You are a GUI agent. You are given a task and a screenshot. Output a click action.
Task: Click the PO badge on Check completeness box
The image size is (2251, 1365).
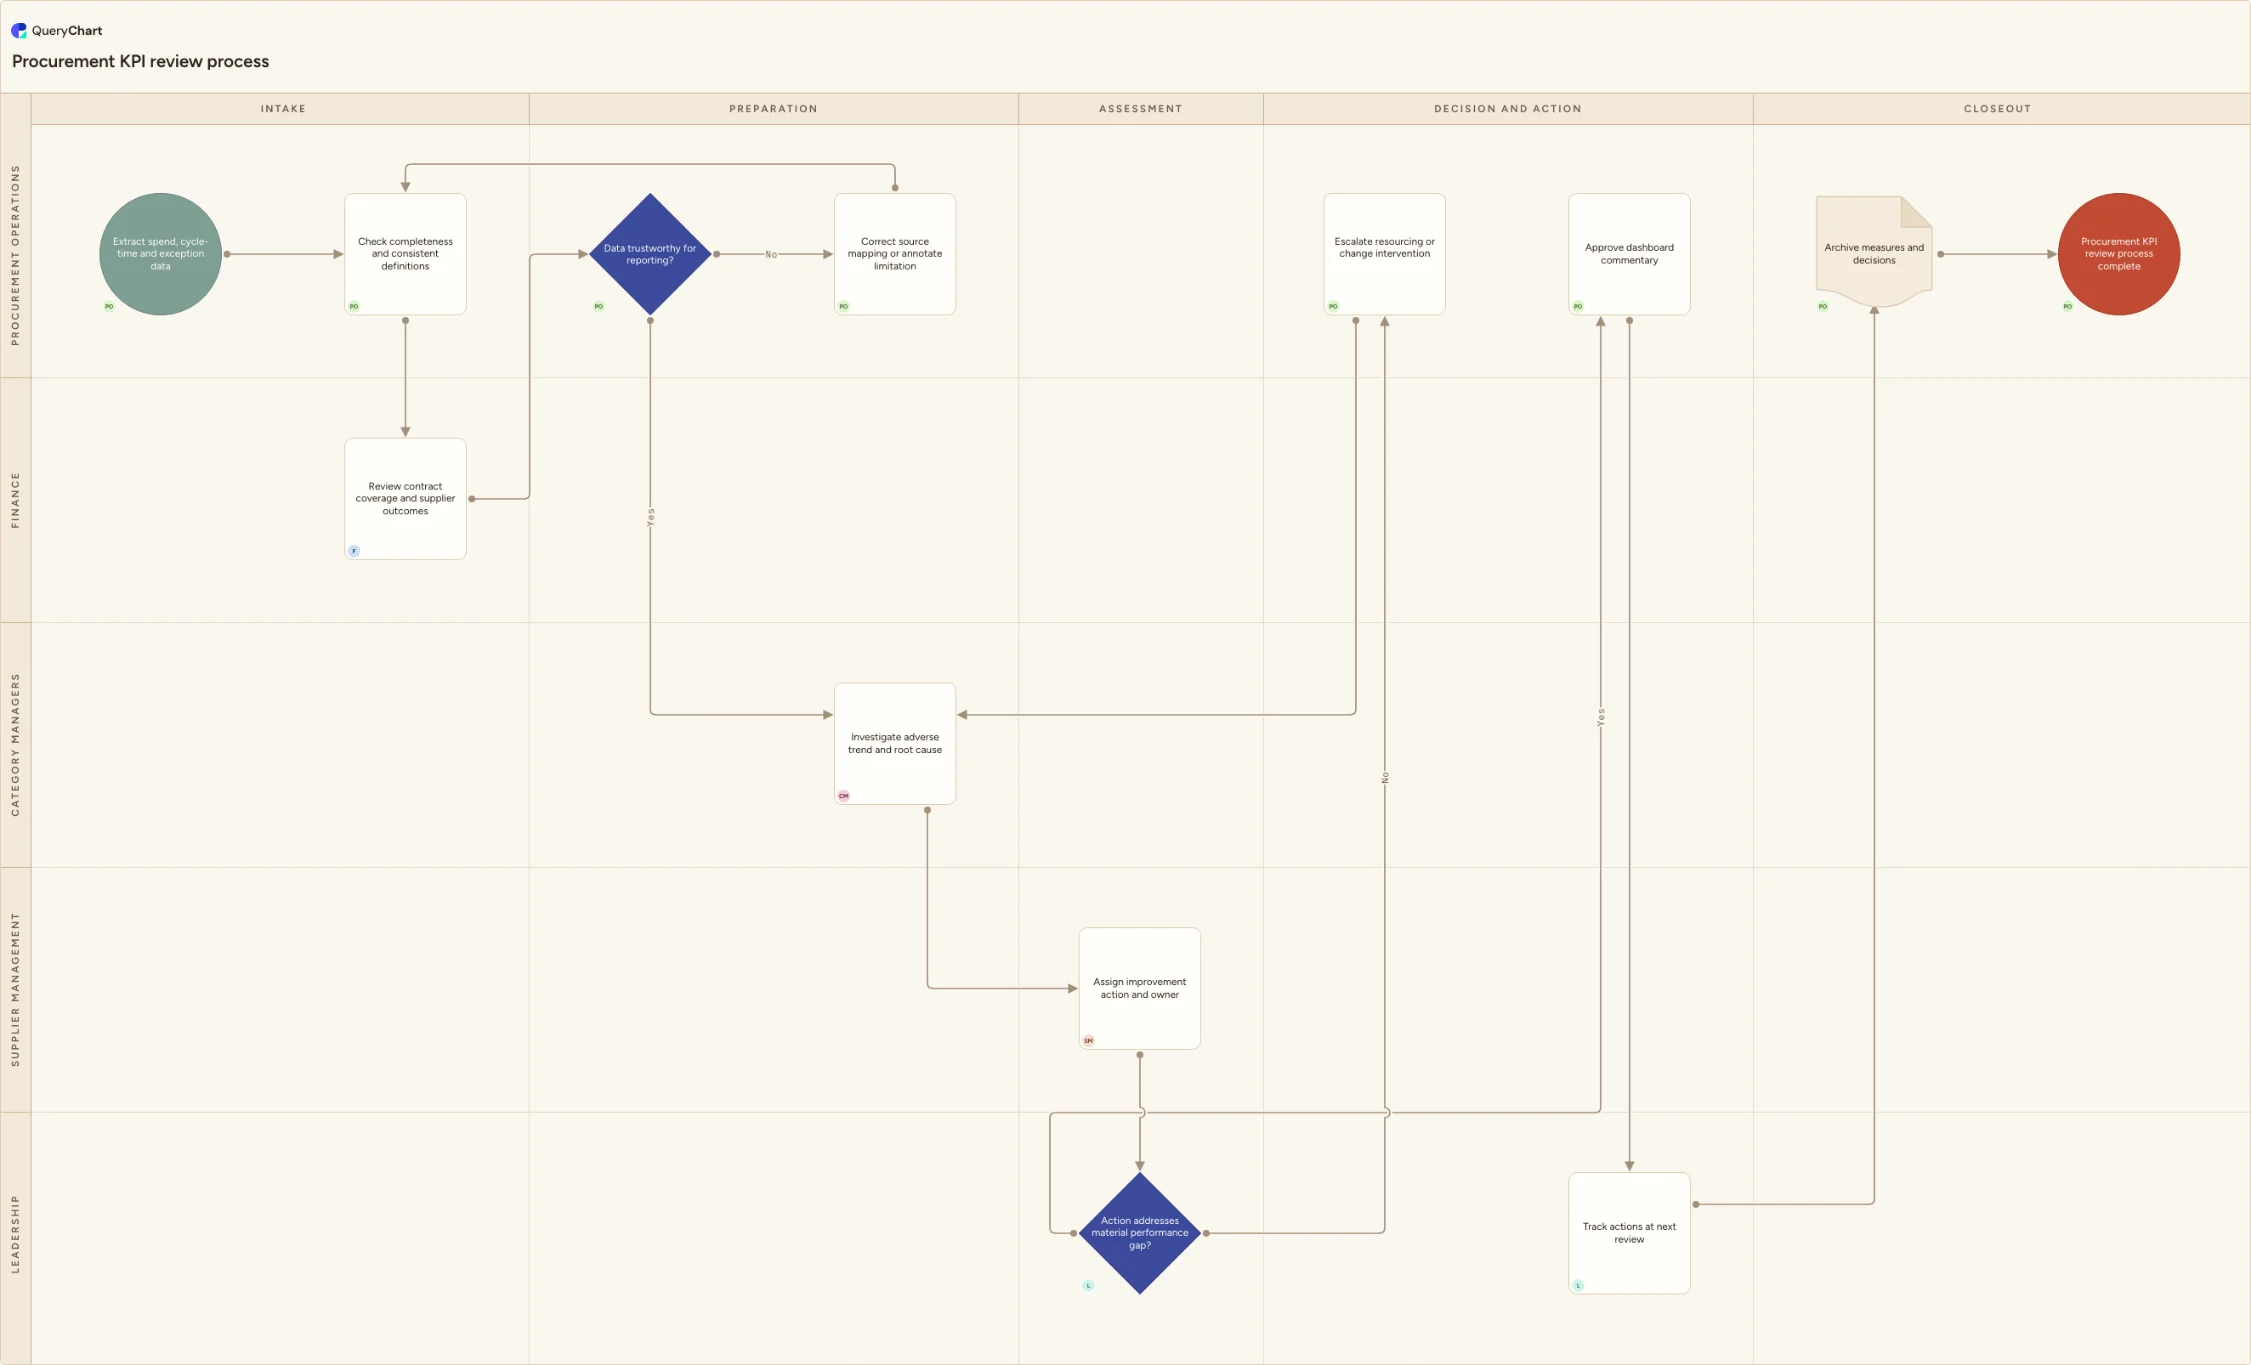click(x=354, y=306)
